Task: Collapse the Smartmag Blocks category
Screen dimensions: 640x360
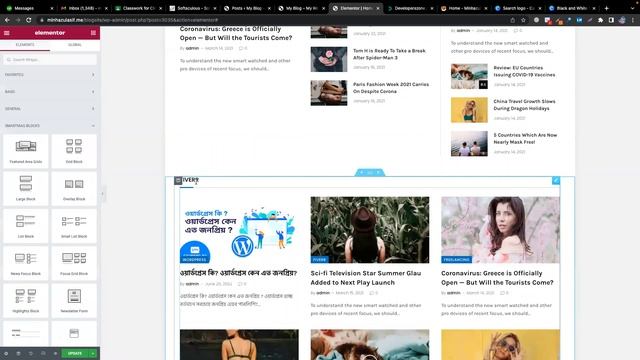Action: (50, 126)
